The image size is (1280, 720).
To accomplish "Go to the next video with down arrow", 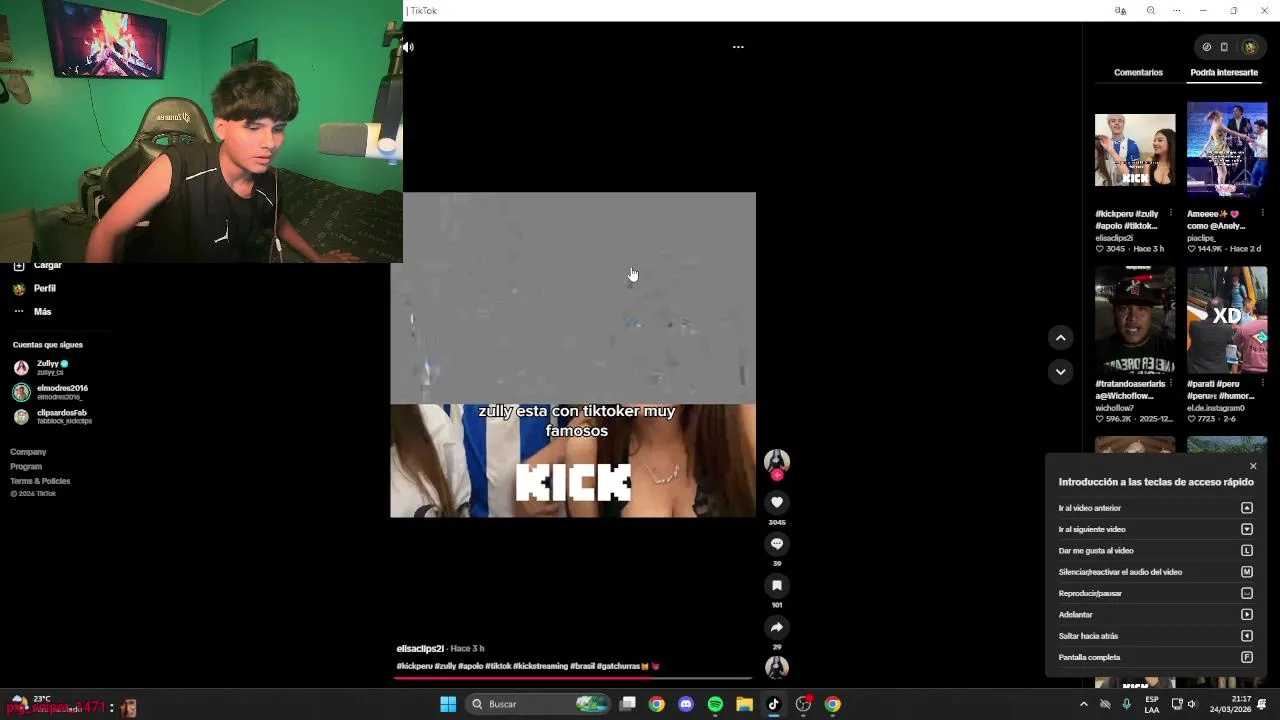I will coord(1061,372).
